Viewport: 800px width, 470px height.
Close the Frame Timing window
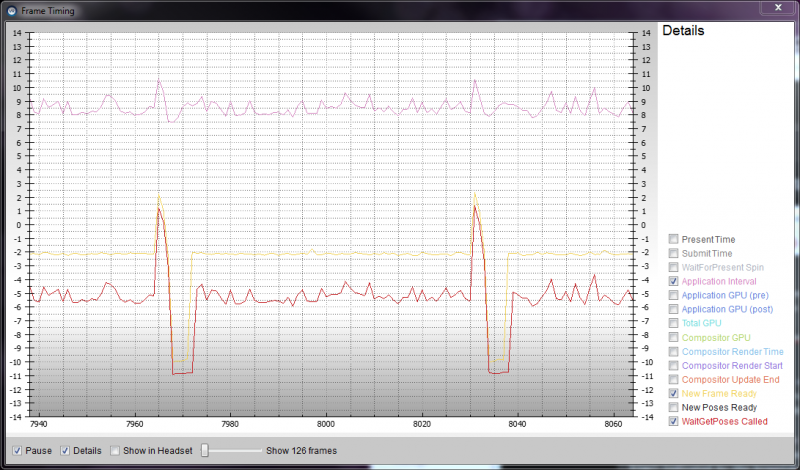pyautogui.click(x=778, y=8)
